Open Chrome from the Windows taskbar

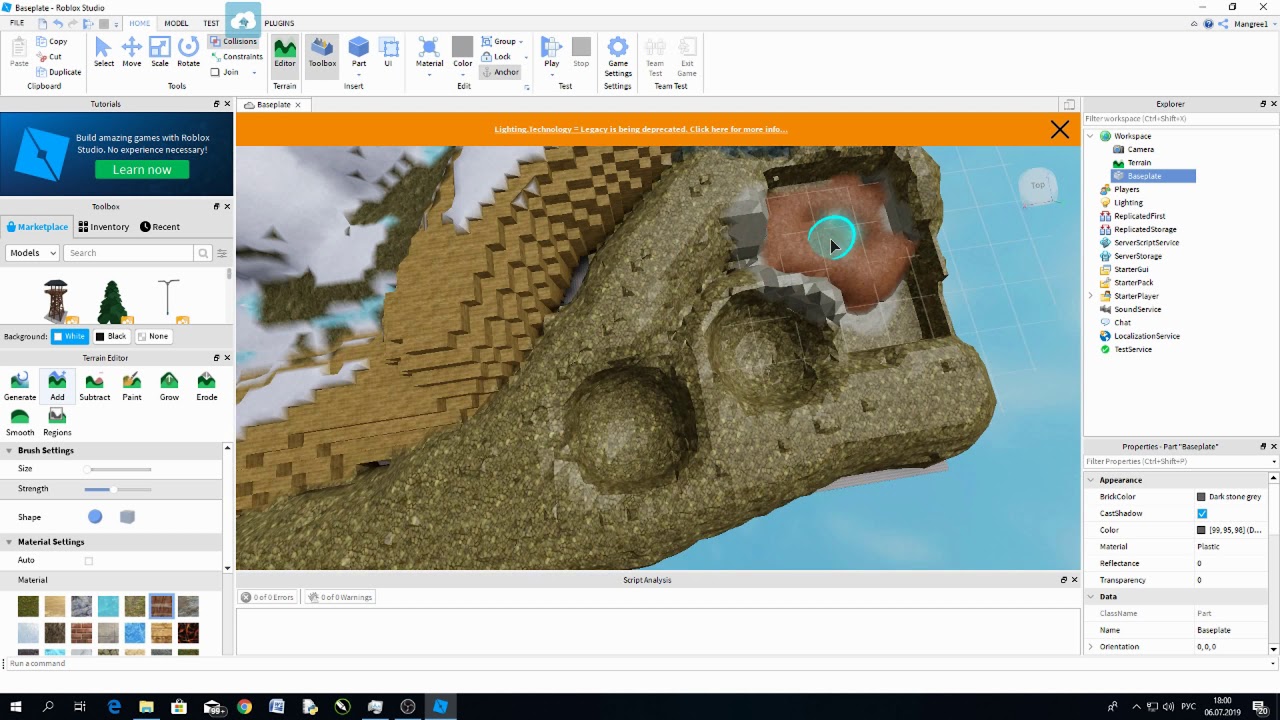point(244,707)
